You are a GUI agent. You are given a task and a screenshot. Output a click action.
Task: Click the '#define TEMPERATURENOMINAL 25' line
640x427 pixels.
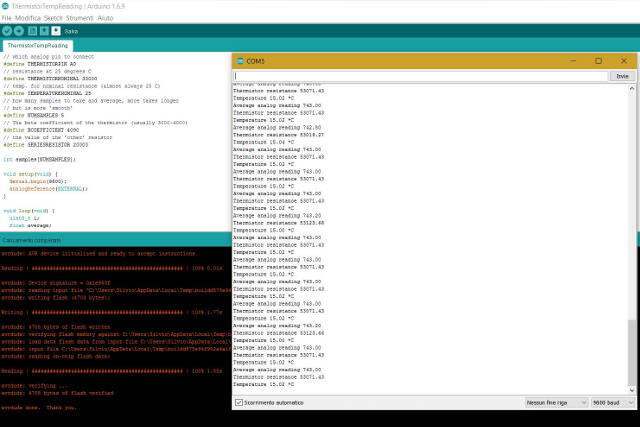point(47,93)
